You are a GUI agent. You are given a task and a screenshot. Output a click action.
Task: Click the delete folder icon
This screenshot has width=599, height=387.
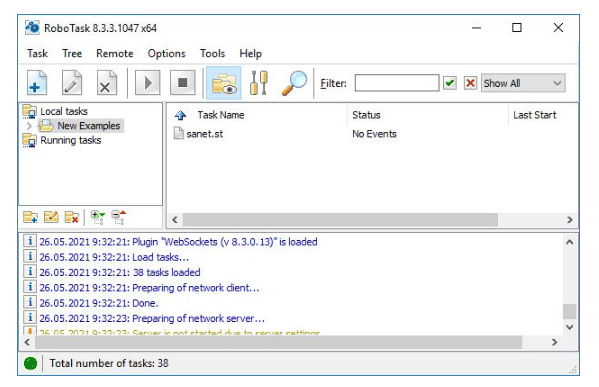coord(71,217)
